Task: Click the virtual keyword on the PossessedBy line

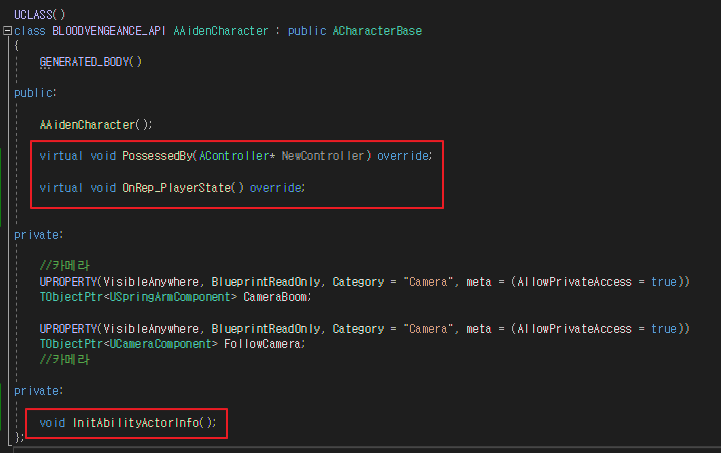Action: (61, 156)
